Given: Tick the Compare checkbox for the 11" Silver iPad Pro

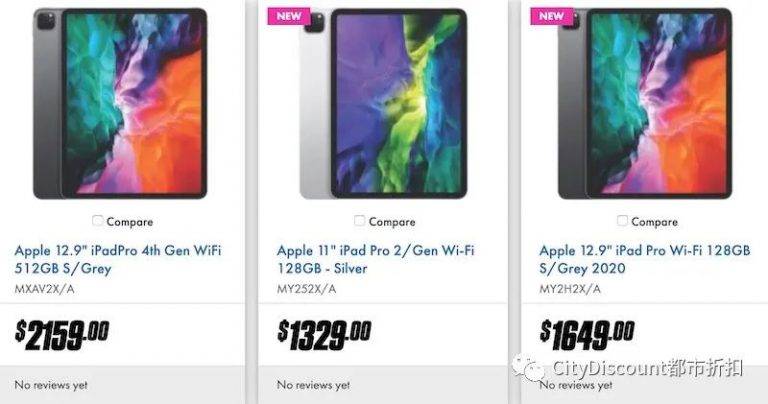Looking at the screenshot, I should 360,221.
